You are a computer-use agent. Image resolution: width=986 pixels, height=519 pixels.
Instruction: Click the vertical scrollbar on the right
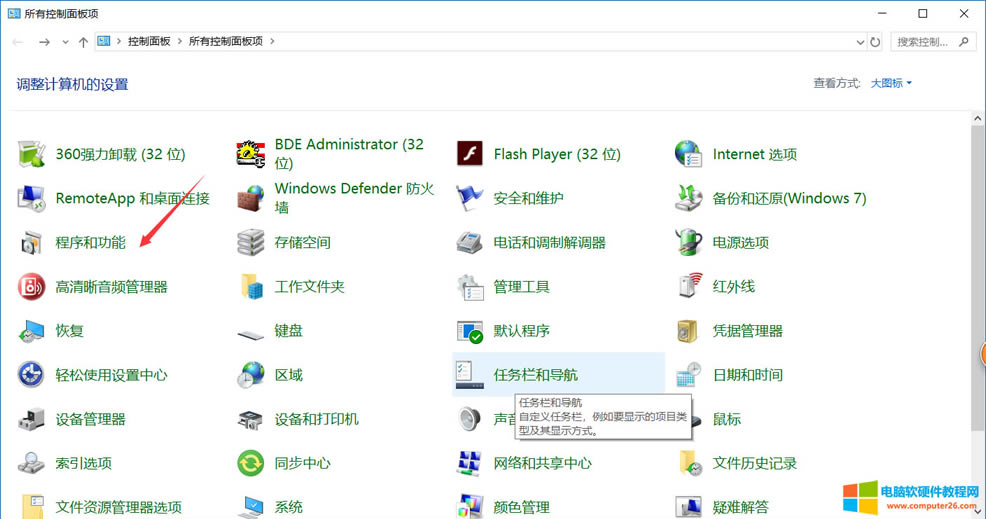pyautogui.click(x=979, y=300)
